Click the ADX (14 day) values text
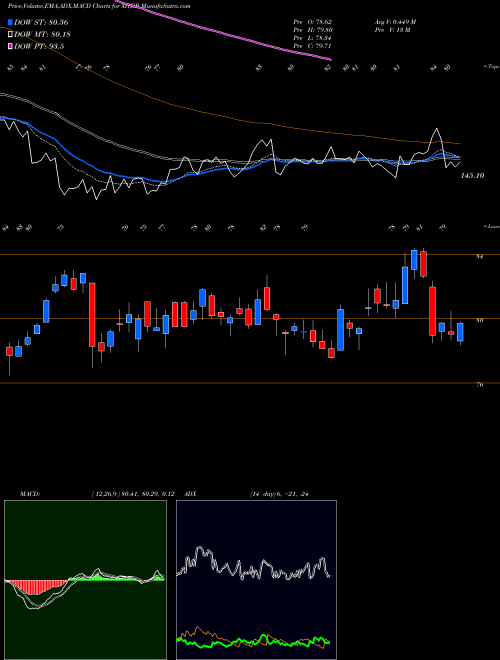 point(279,494)
